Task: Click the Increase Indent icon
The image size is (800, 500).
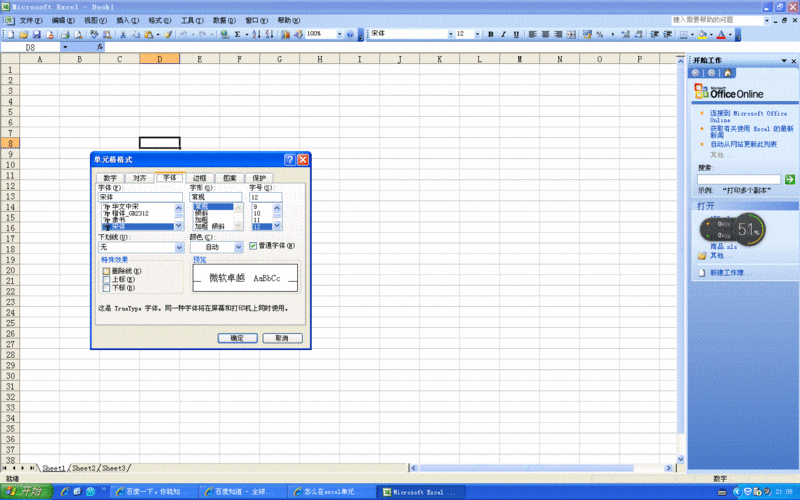Action: tap(668, 34)
